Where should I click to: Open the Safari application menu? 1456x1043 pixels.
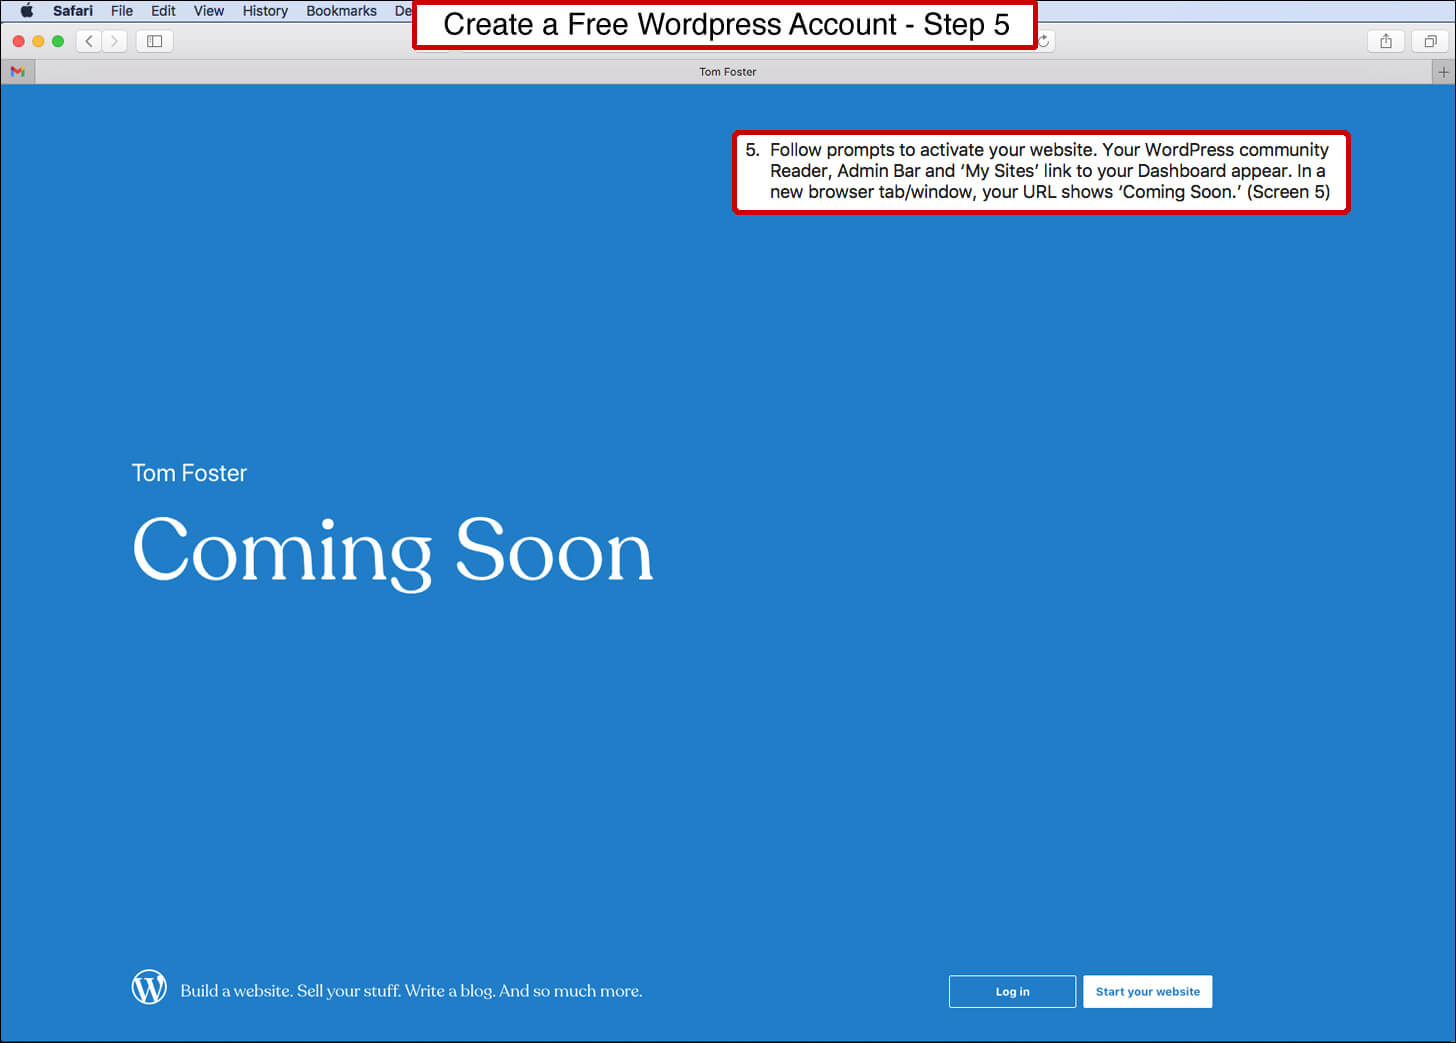pos(73,11)
